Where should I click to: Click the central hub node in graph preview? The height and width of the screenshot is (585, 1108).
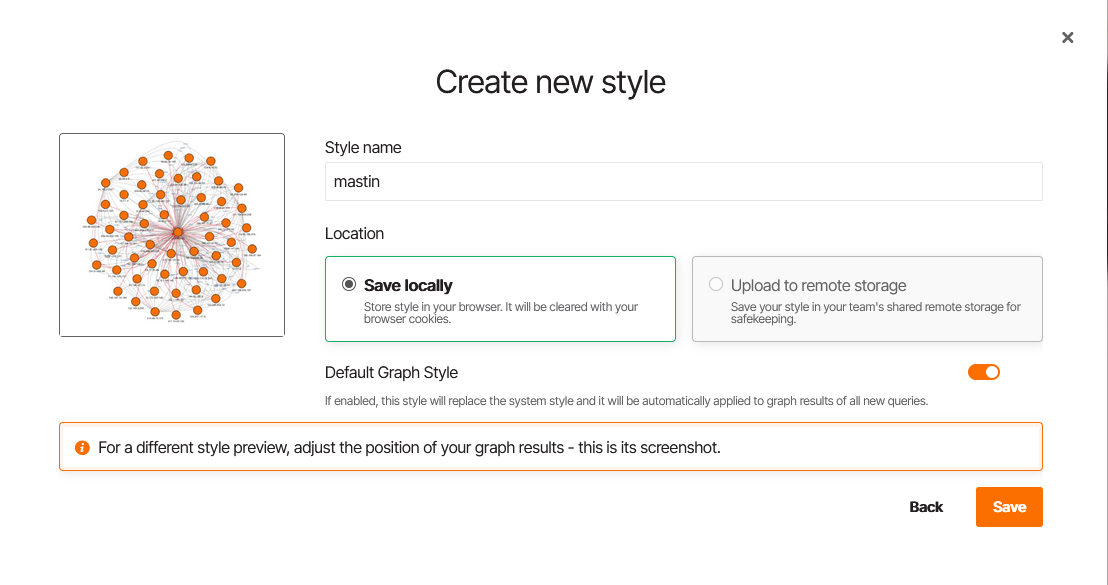(x=177, y=232)
